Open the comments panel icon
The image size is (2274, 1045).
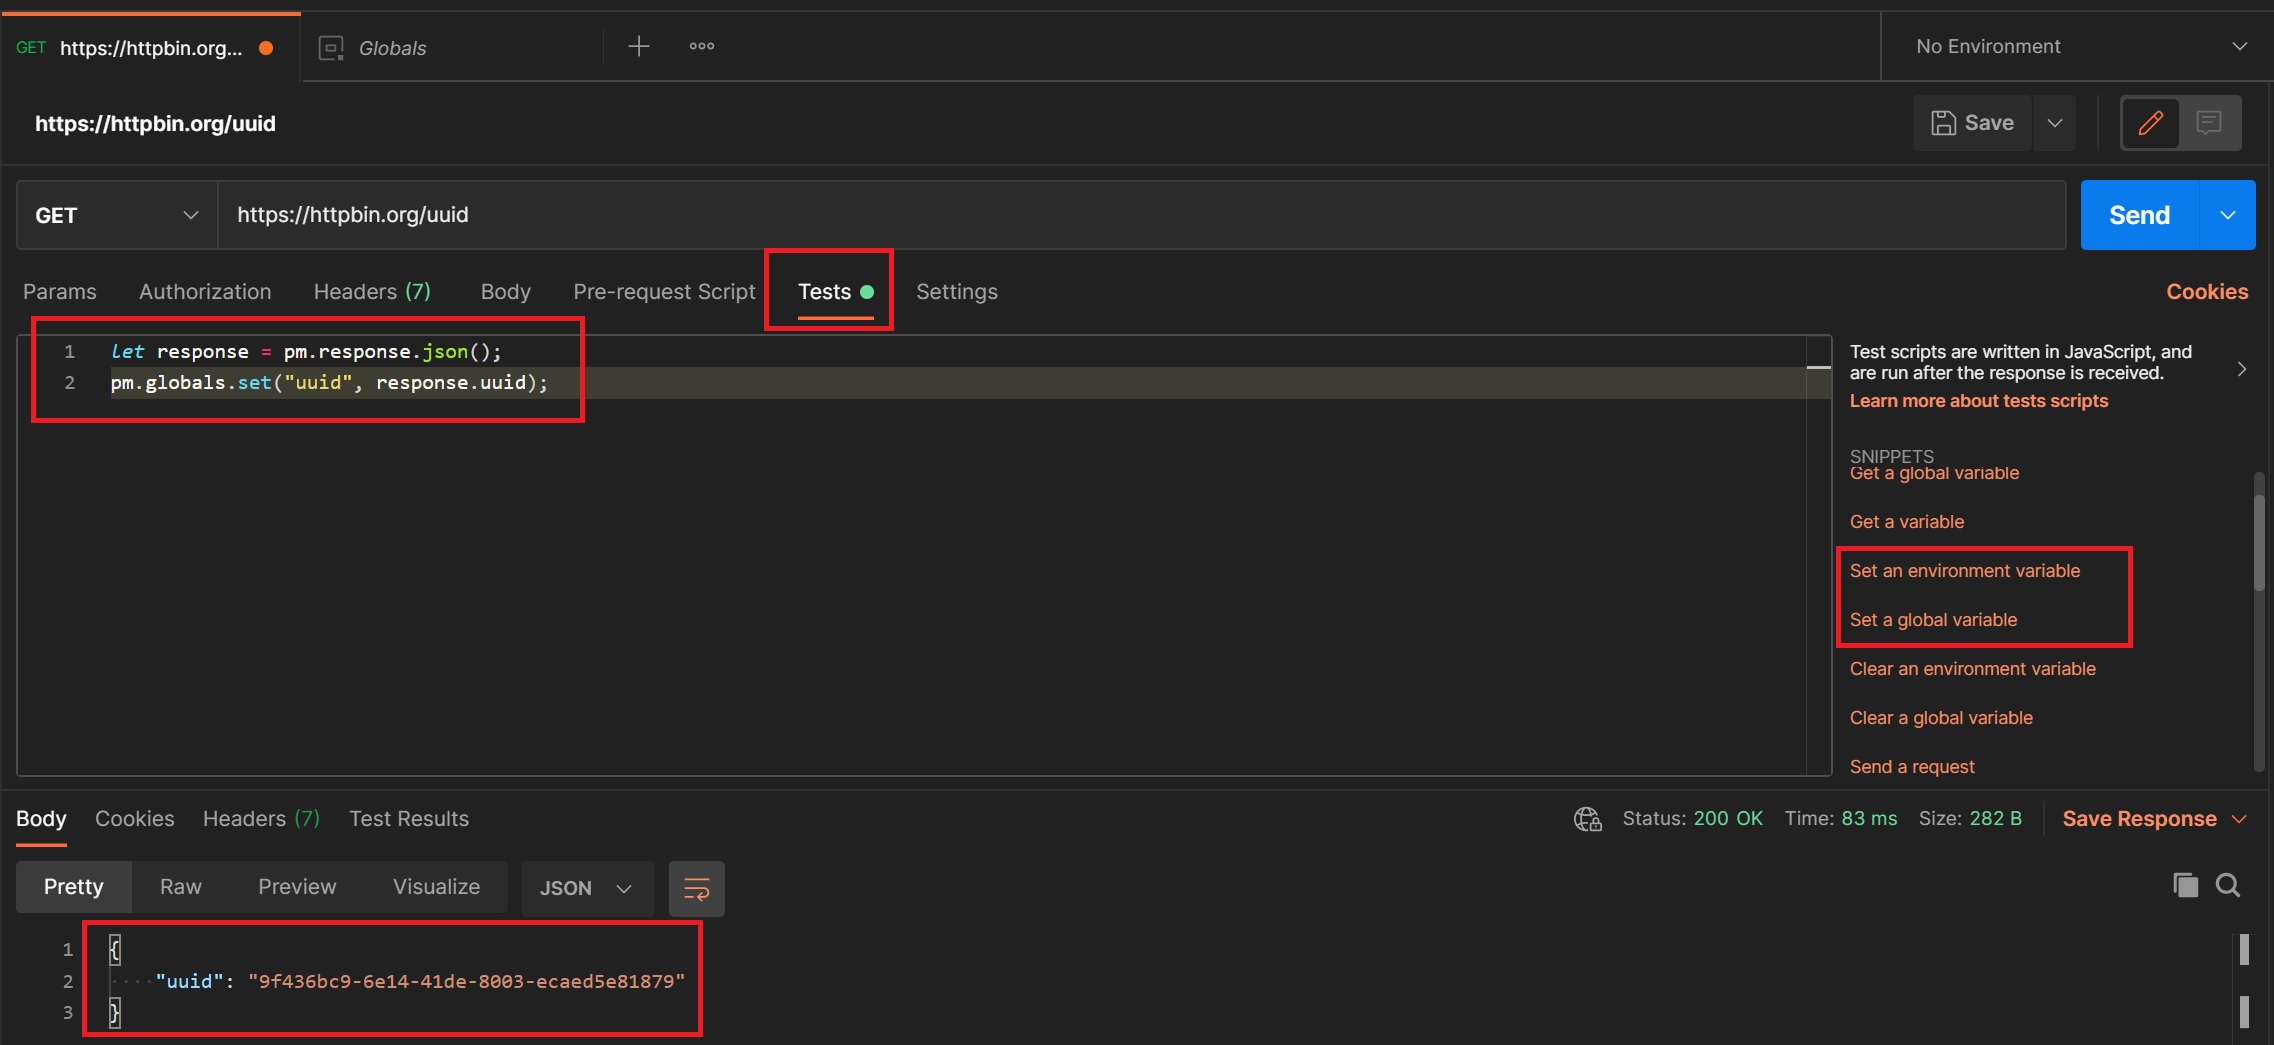[x=2209, y=123]
